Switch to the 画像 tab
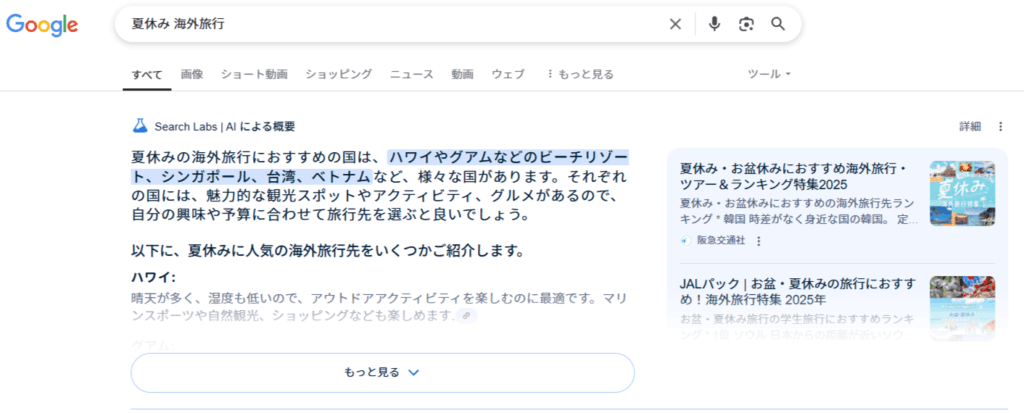 pos(192,74)
